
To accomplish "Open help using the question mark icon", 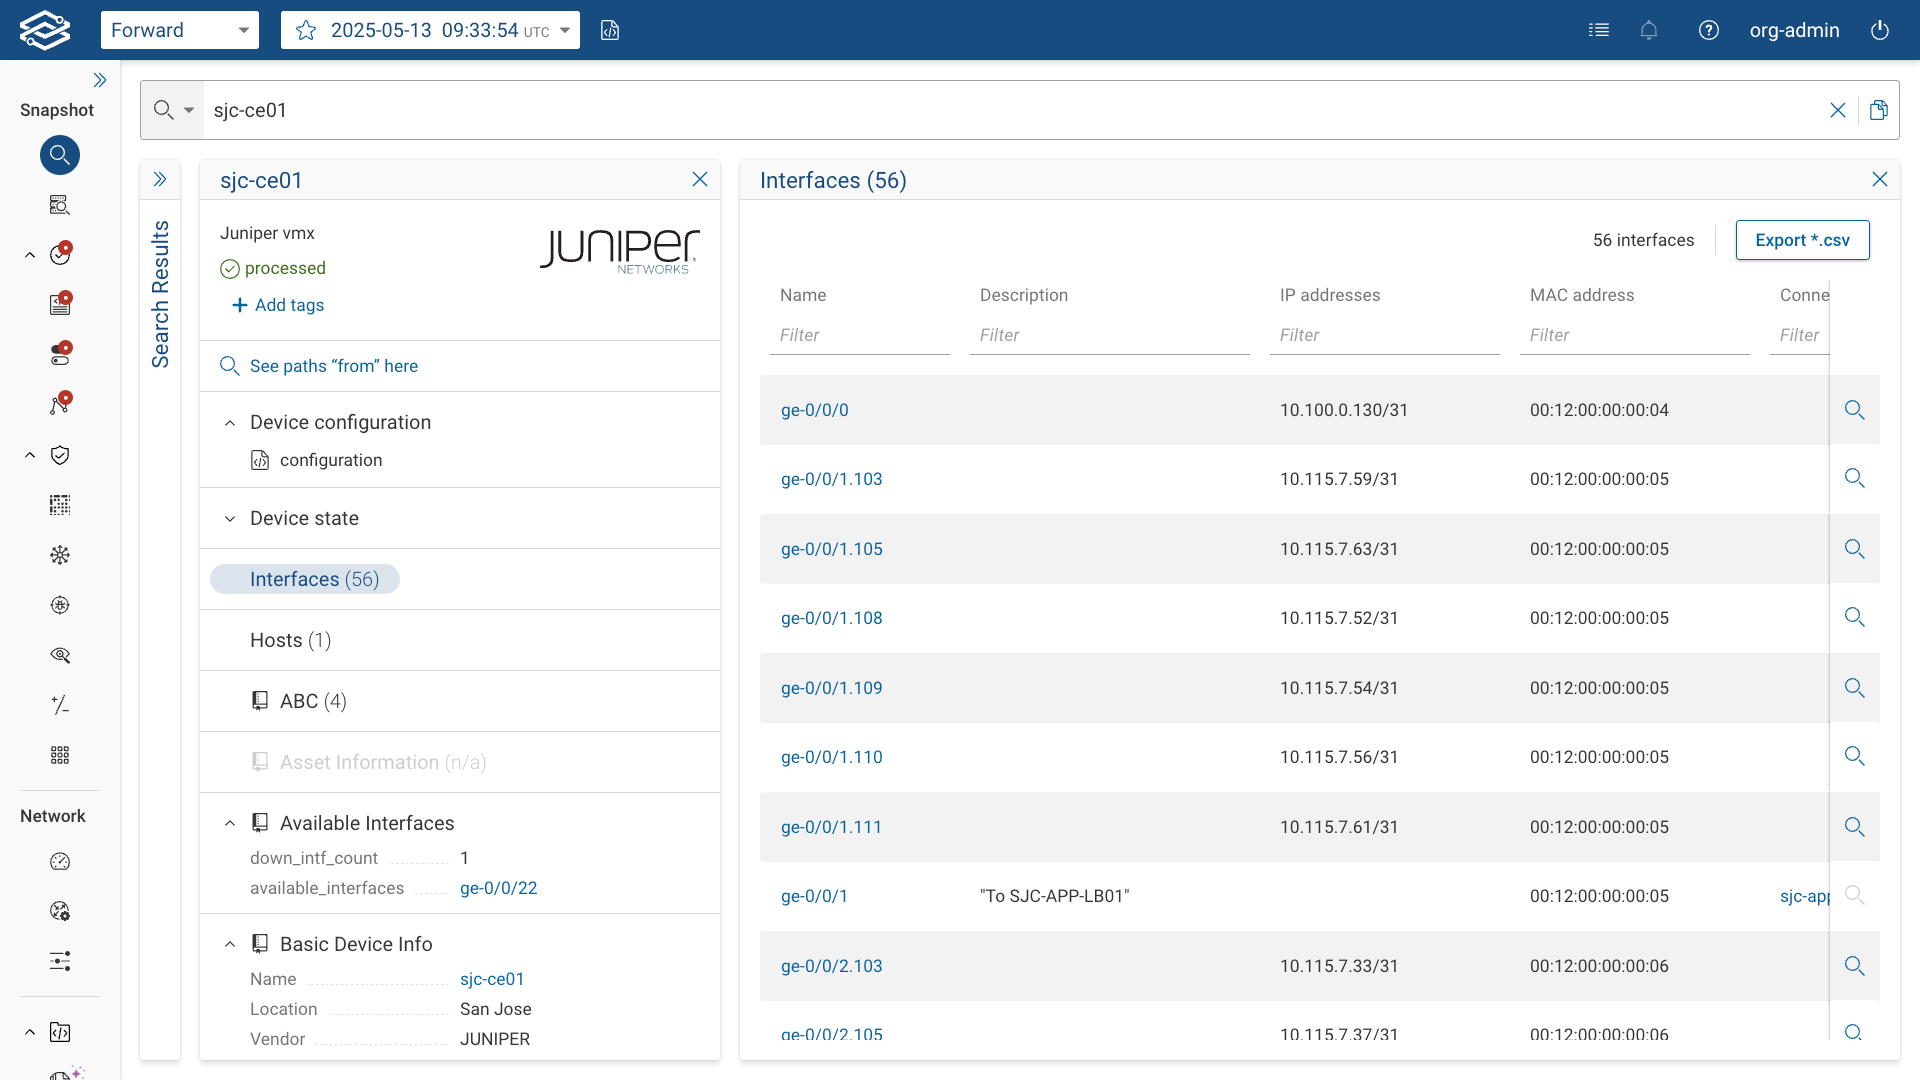I will coord(1709,30).
